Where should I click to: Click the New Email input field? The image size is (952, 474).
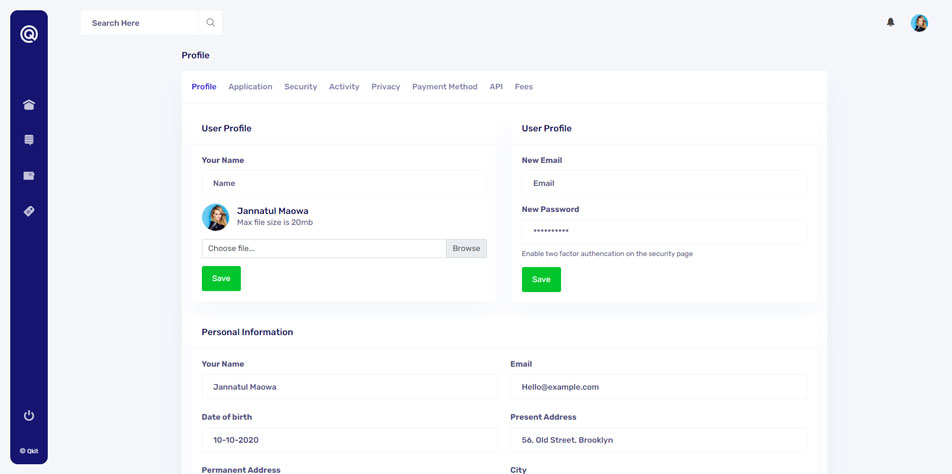664,183
